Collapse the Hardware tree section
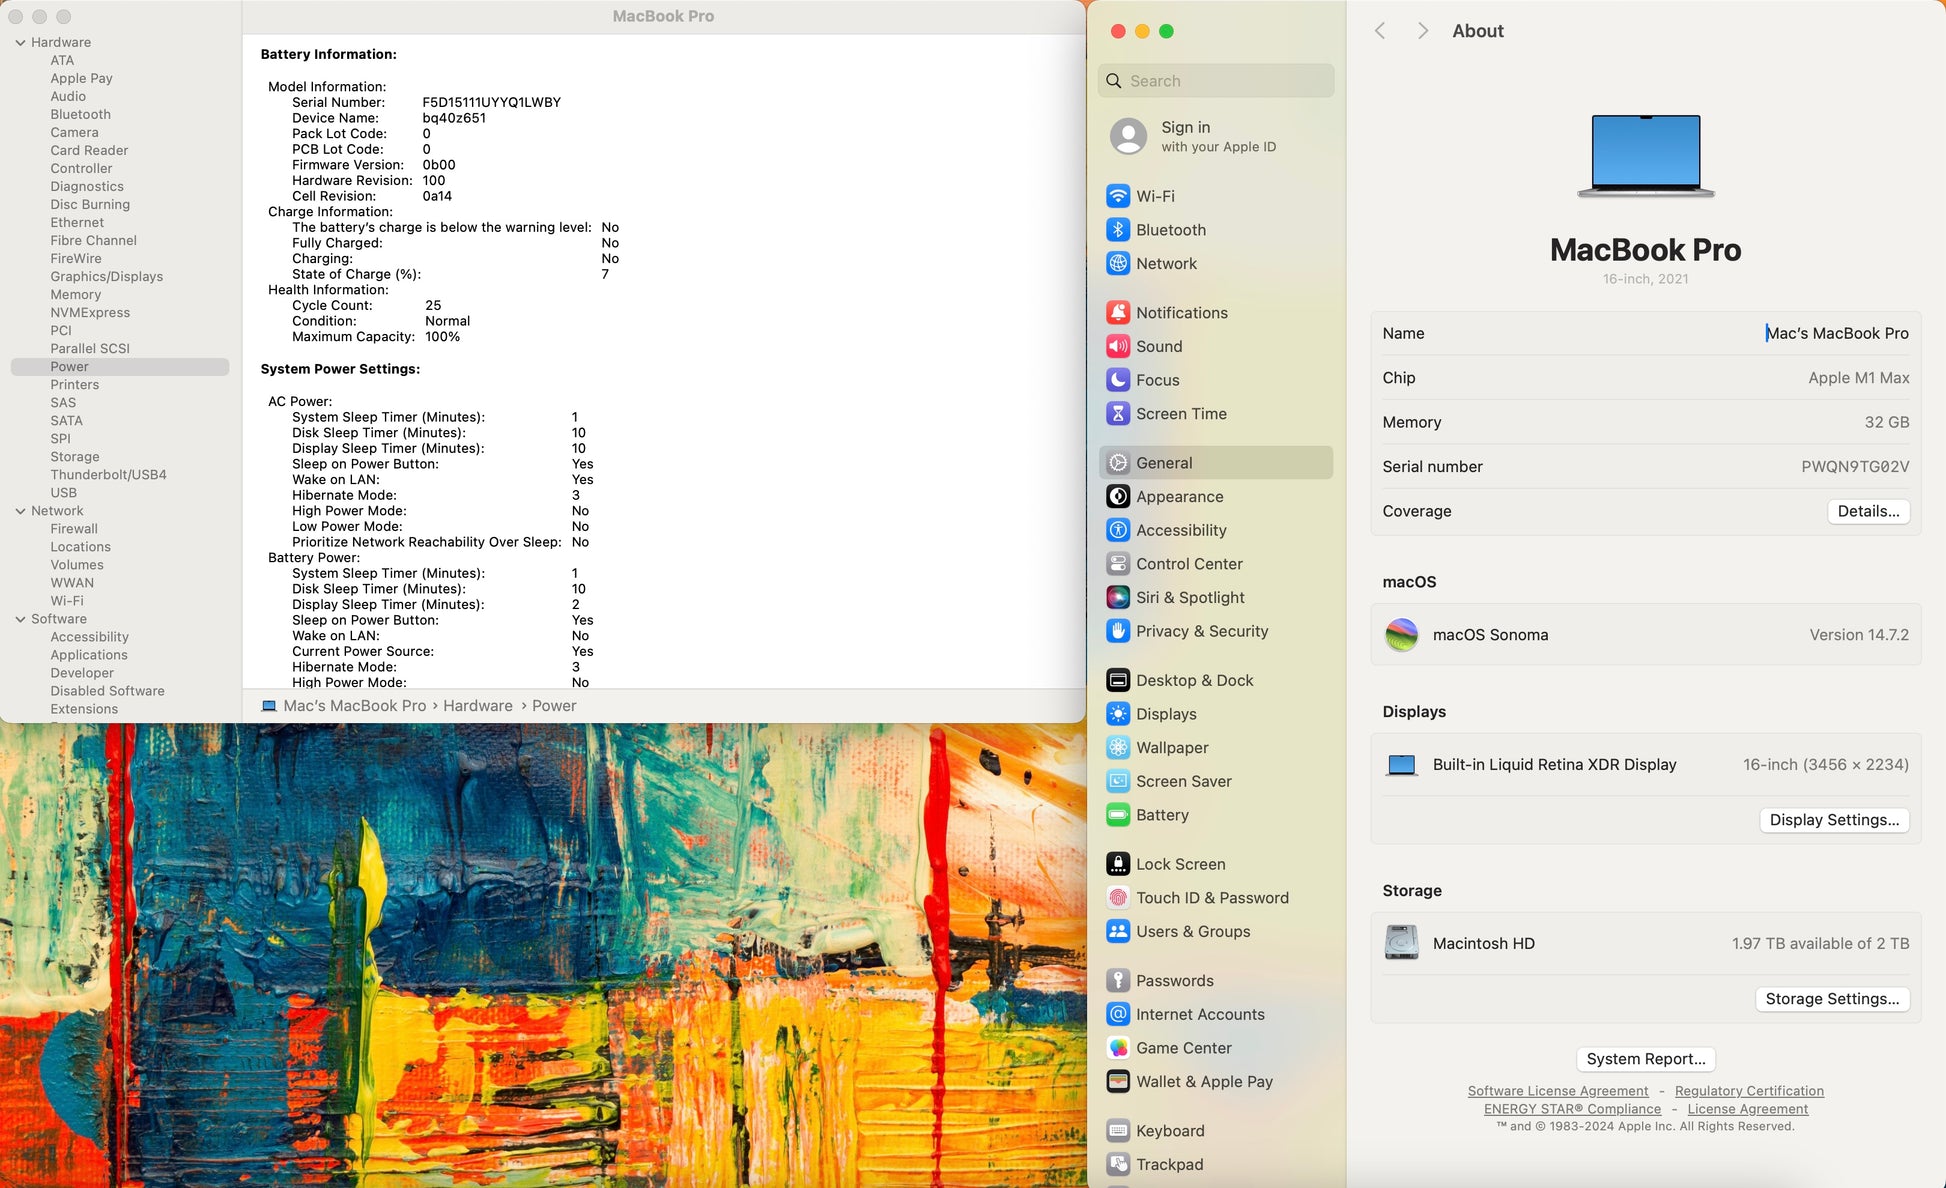The width and height of the screenshot is (1946, 1188). coord(20,42)
